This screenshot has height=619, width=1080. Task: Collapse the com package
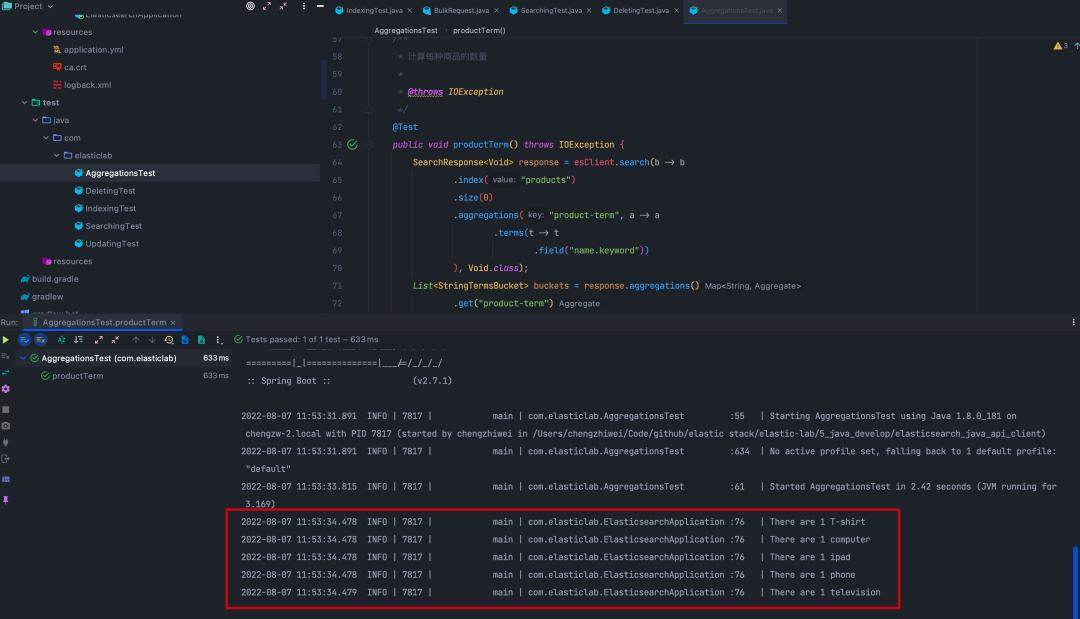coord(46,138)
